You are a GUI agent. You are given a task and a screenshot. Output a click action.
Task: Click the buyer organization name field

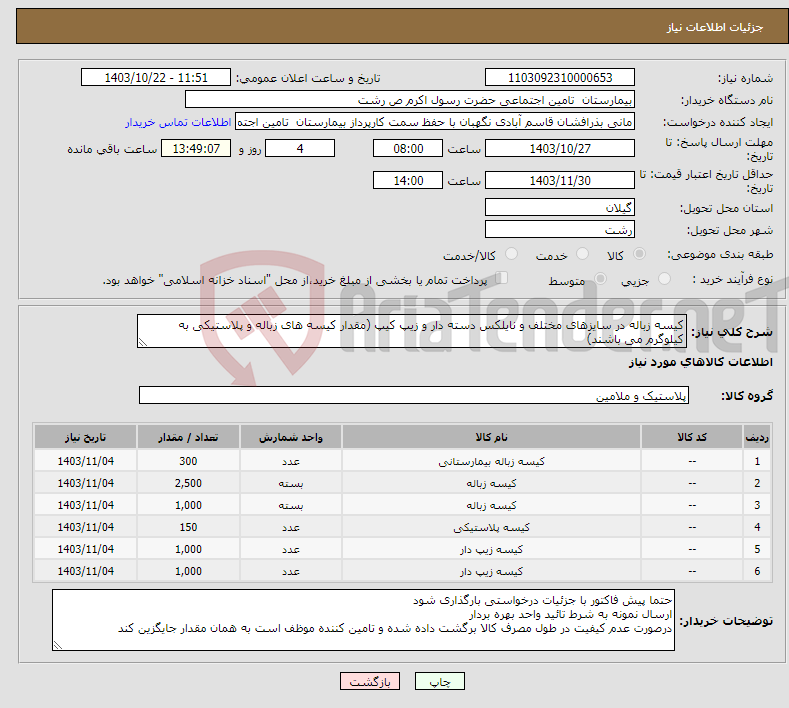410,100
